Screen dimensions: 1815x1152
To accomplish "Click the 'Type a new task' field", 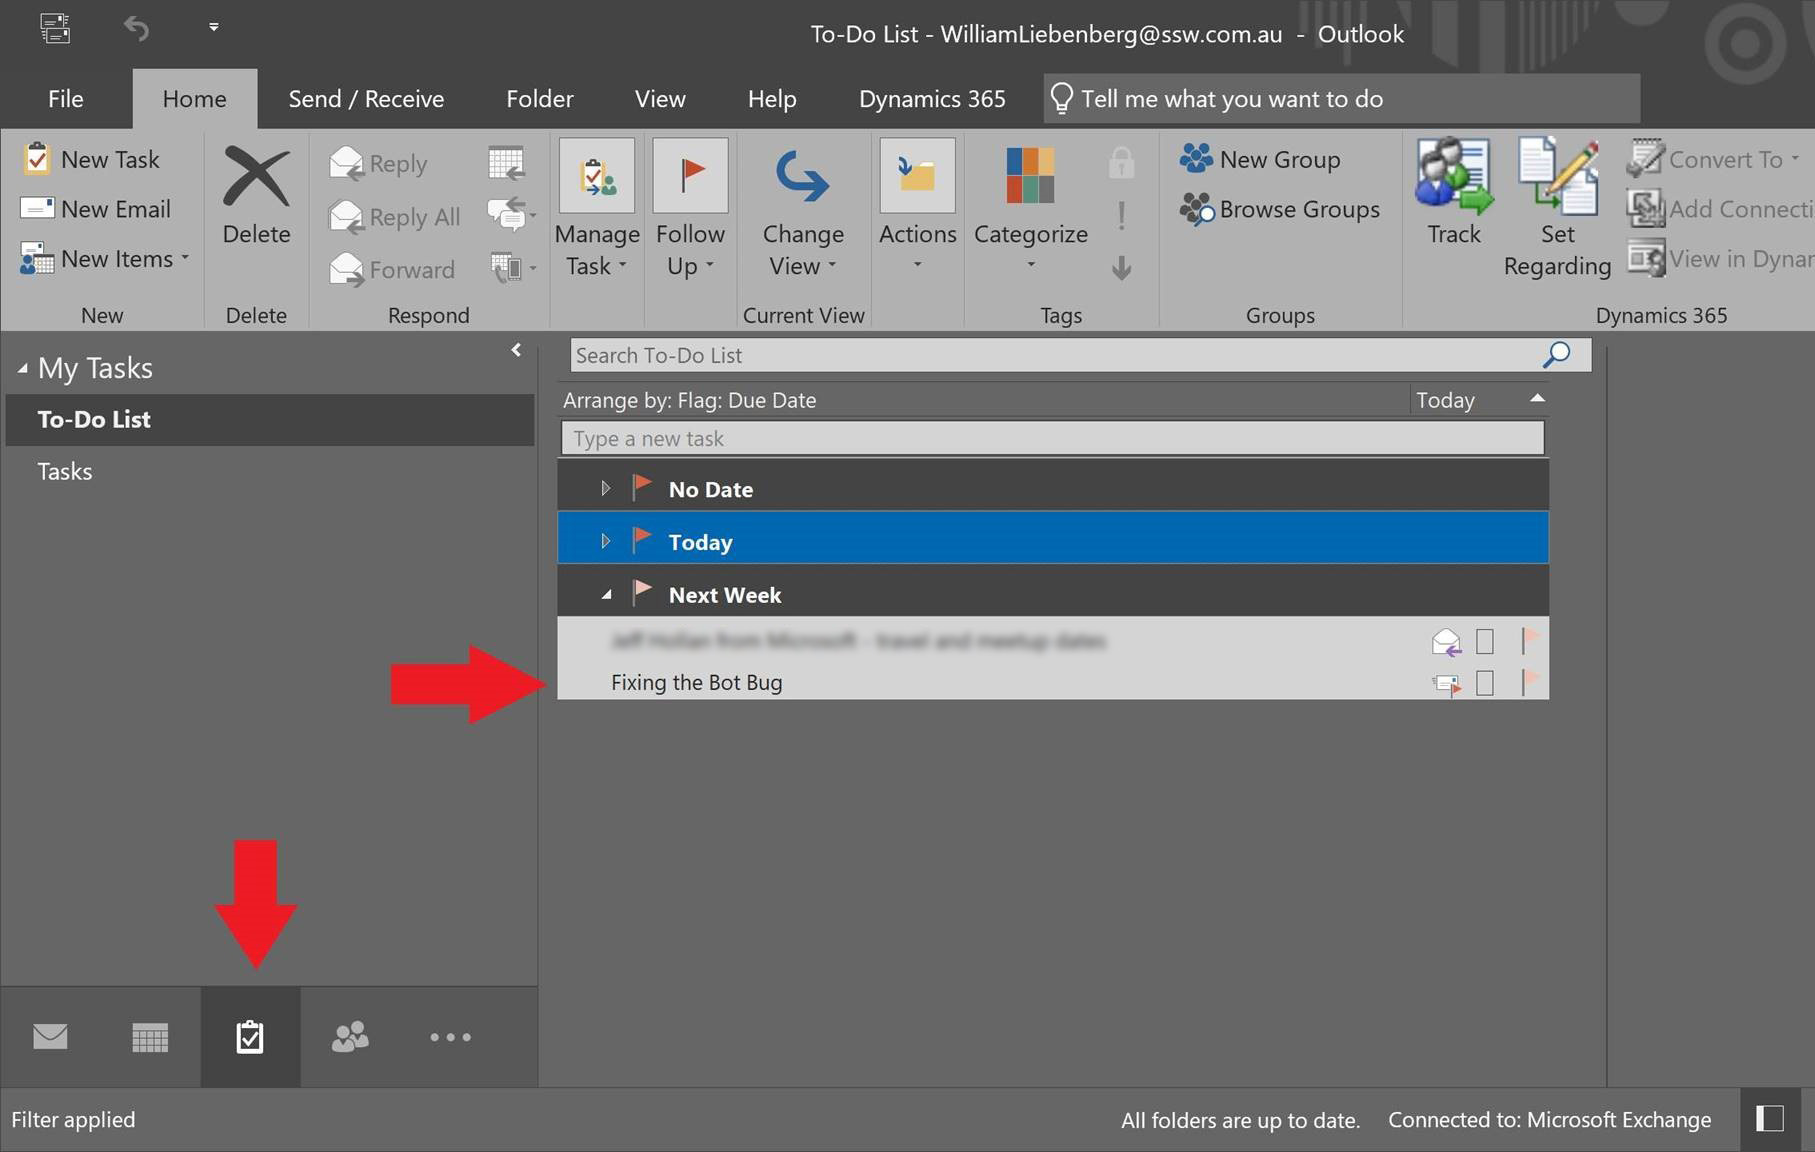I will [1052, 438].
